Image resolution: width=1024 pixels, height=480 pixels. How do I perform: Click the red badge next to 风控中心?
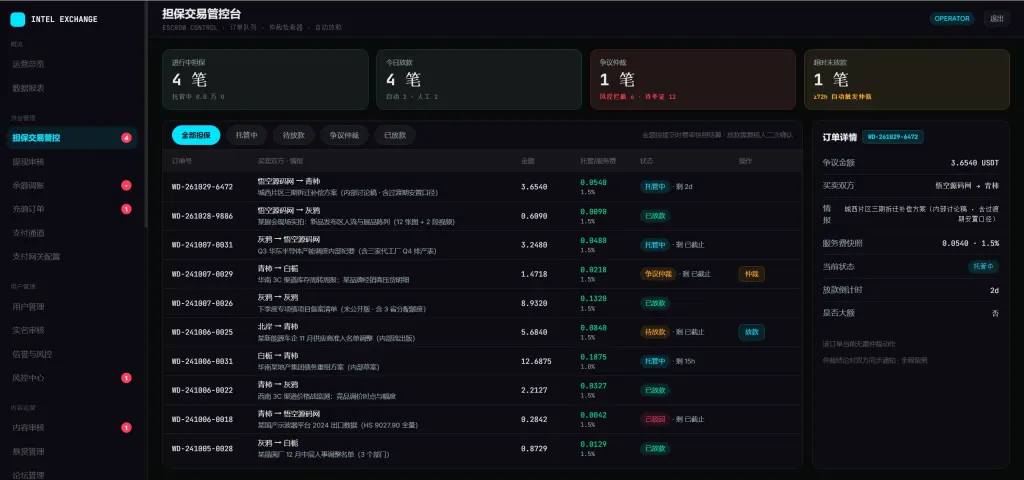click(x=126, y=377)
